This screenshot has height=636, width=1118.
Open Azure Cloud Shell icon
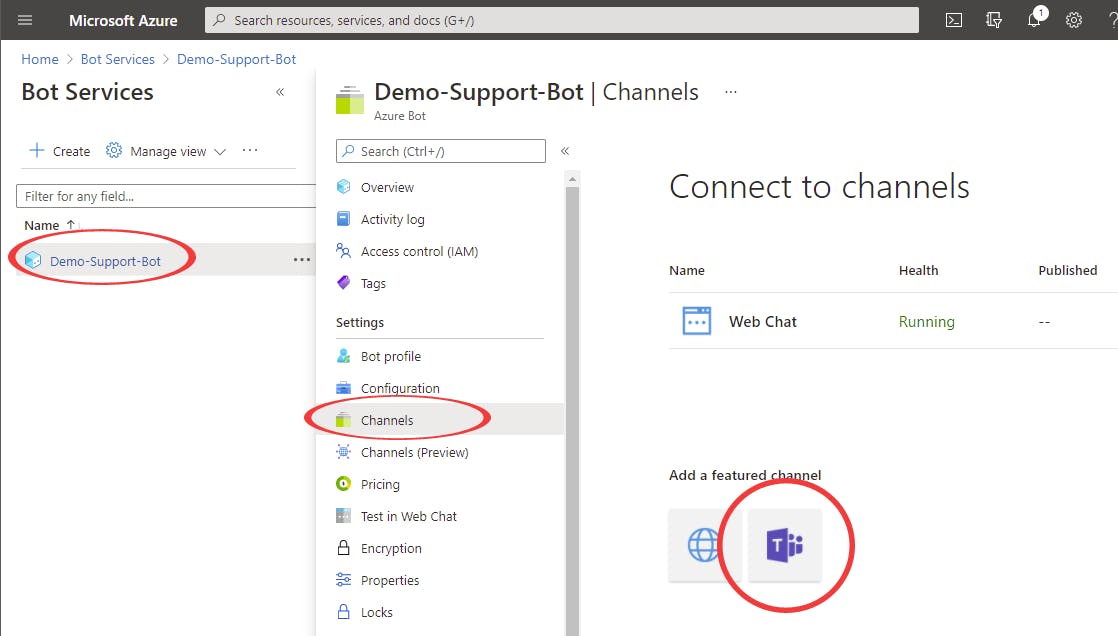click(954, 20)
